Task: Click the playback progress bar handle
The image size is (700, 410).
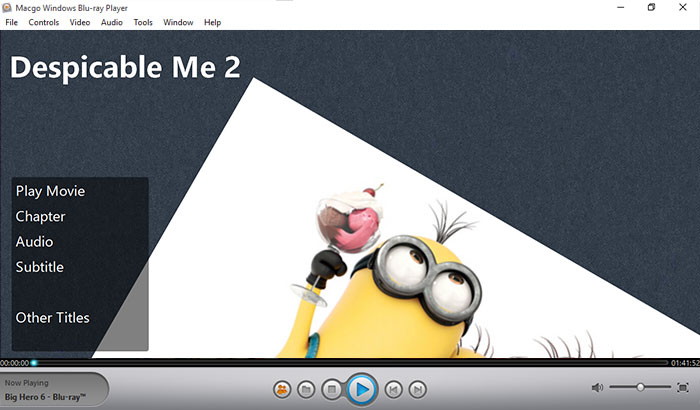Action: coord(34,363)
